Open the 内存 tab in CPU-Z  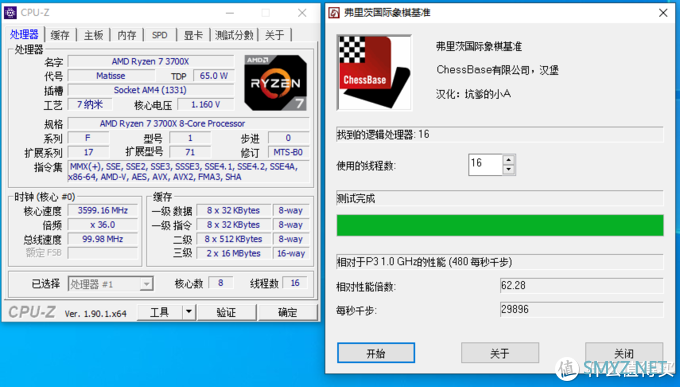tap(127, 35)
